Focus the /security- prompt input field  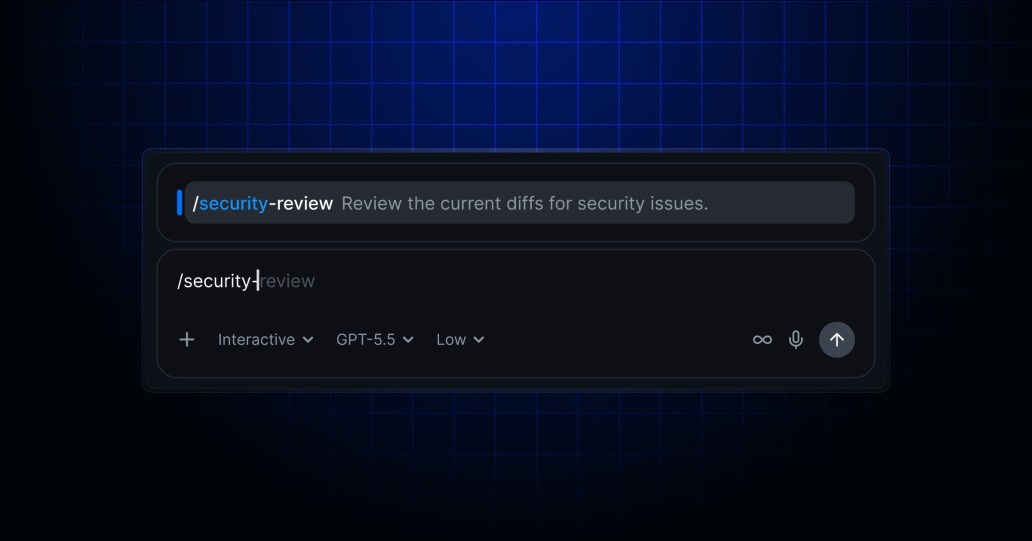(516, 281)
